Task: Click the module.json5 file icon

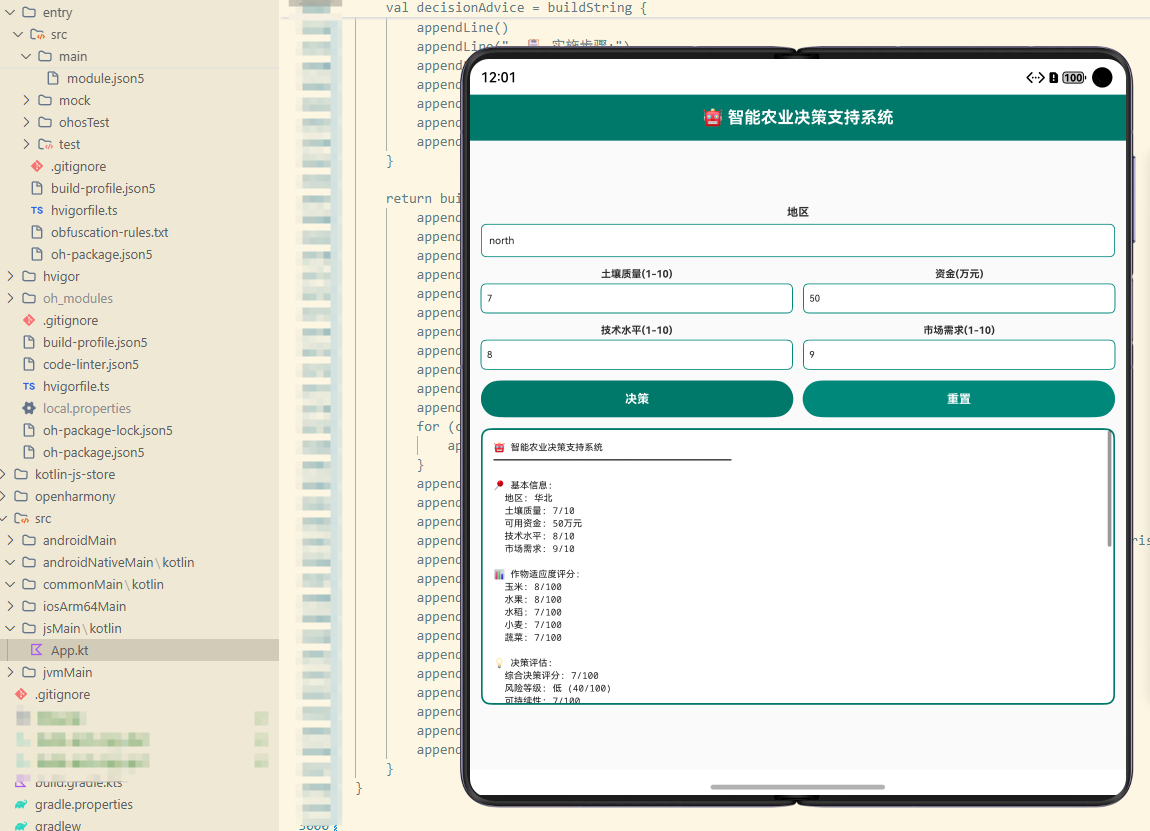Action: (53, 78)
